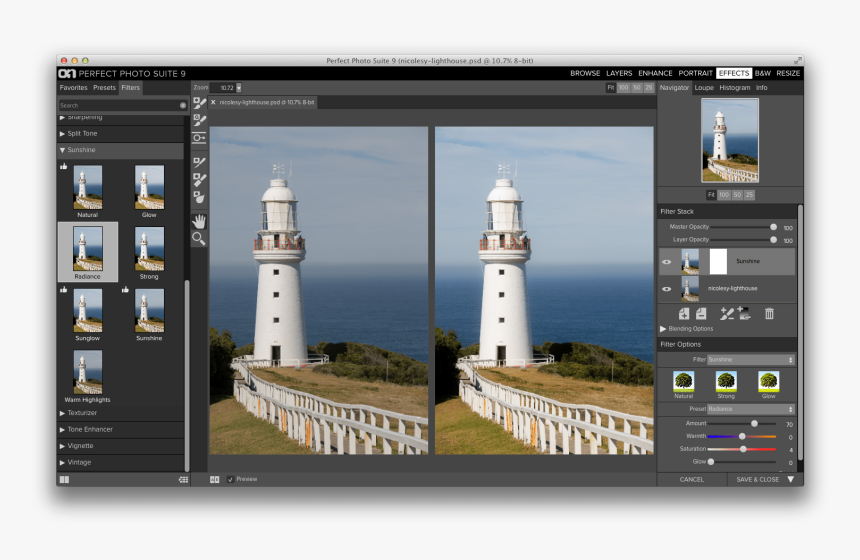Select the Masking Brush tool
The height and width of the screenshot is (560, 860).
point(199,103)
